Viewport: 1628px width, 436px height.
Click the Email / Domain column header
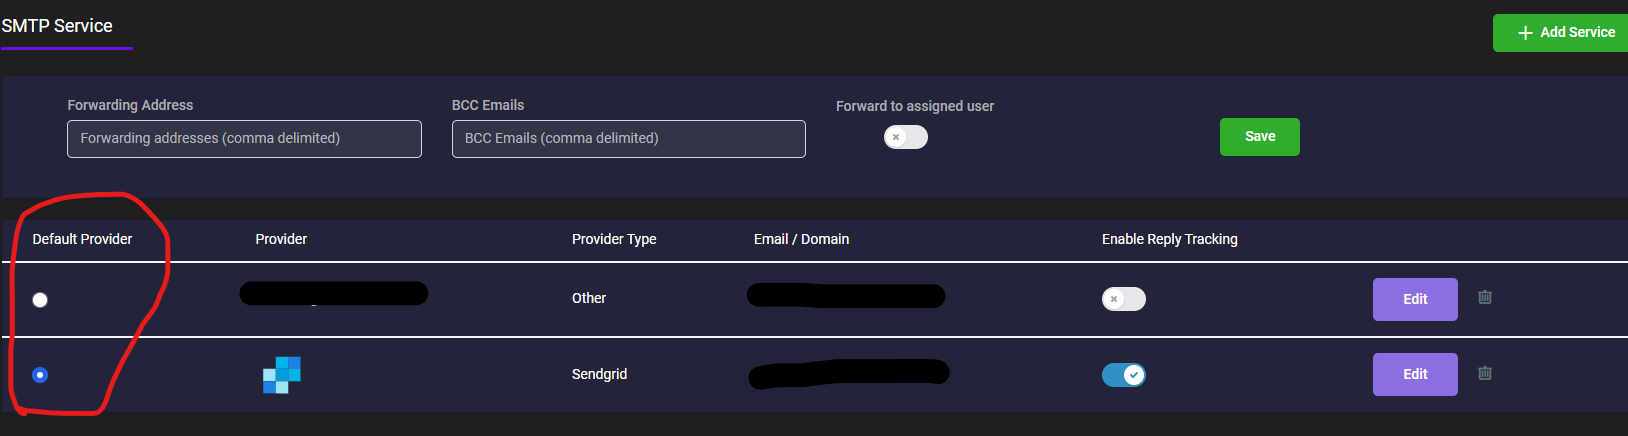coord(801,239)
